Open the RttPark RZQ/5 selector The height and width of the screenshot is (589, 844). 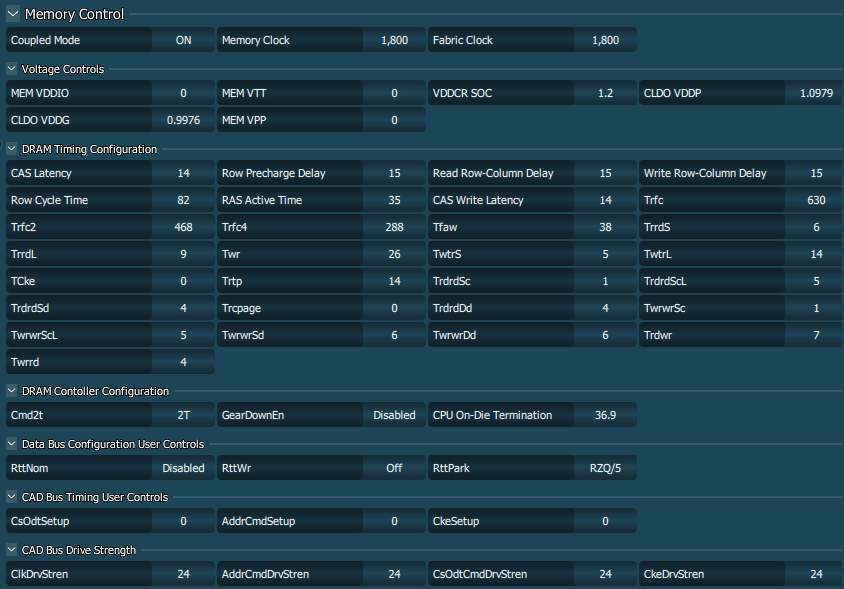coord(605,468)
